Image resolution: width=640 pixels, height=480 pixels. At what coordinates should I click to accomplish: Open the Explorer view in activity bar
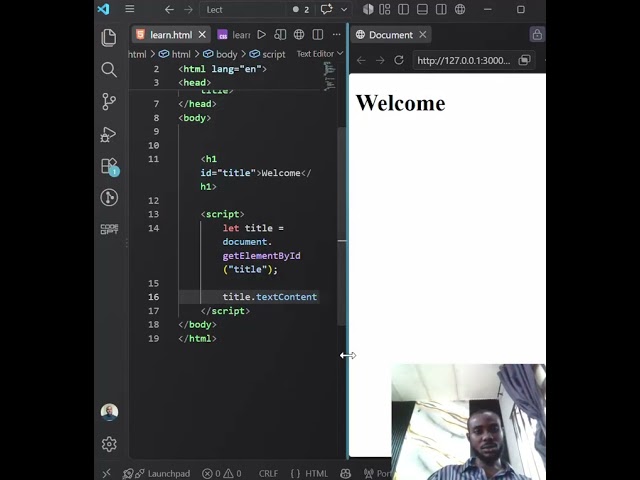click(x=109, y=38)
